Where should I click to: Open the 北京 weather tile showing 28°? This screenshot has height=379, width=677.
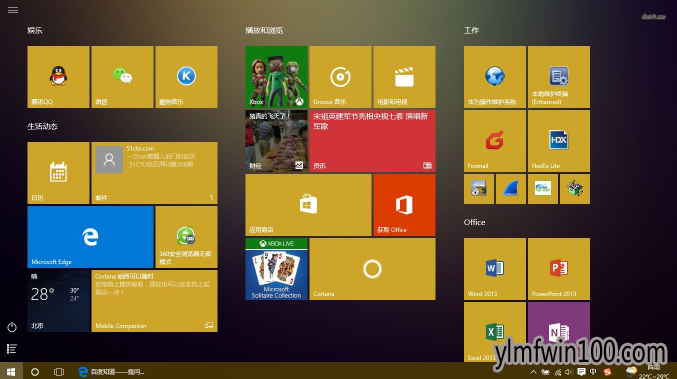pos(58,300)
